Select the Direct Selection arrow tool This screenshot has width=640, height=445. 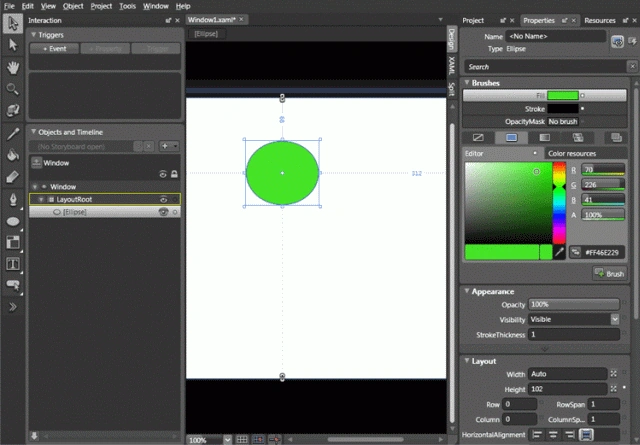[13, 44]
